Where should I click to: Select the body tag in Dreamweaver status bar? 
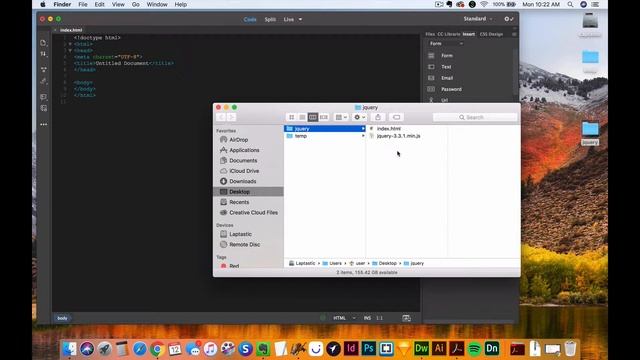pyautogui.click(x=62, y=318)
